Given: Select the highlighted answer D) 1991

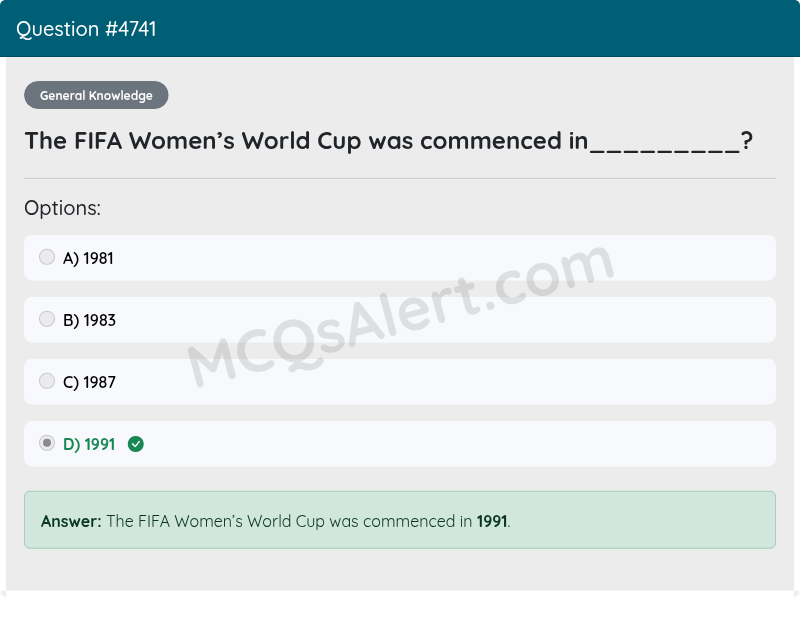Looking at the screenshot, I should (400, 443).
